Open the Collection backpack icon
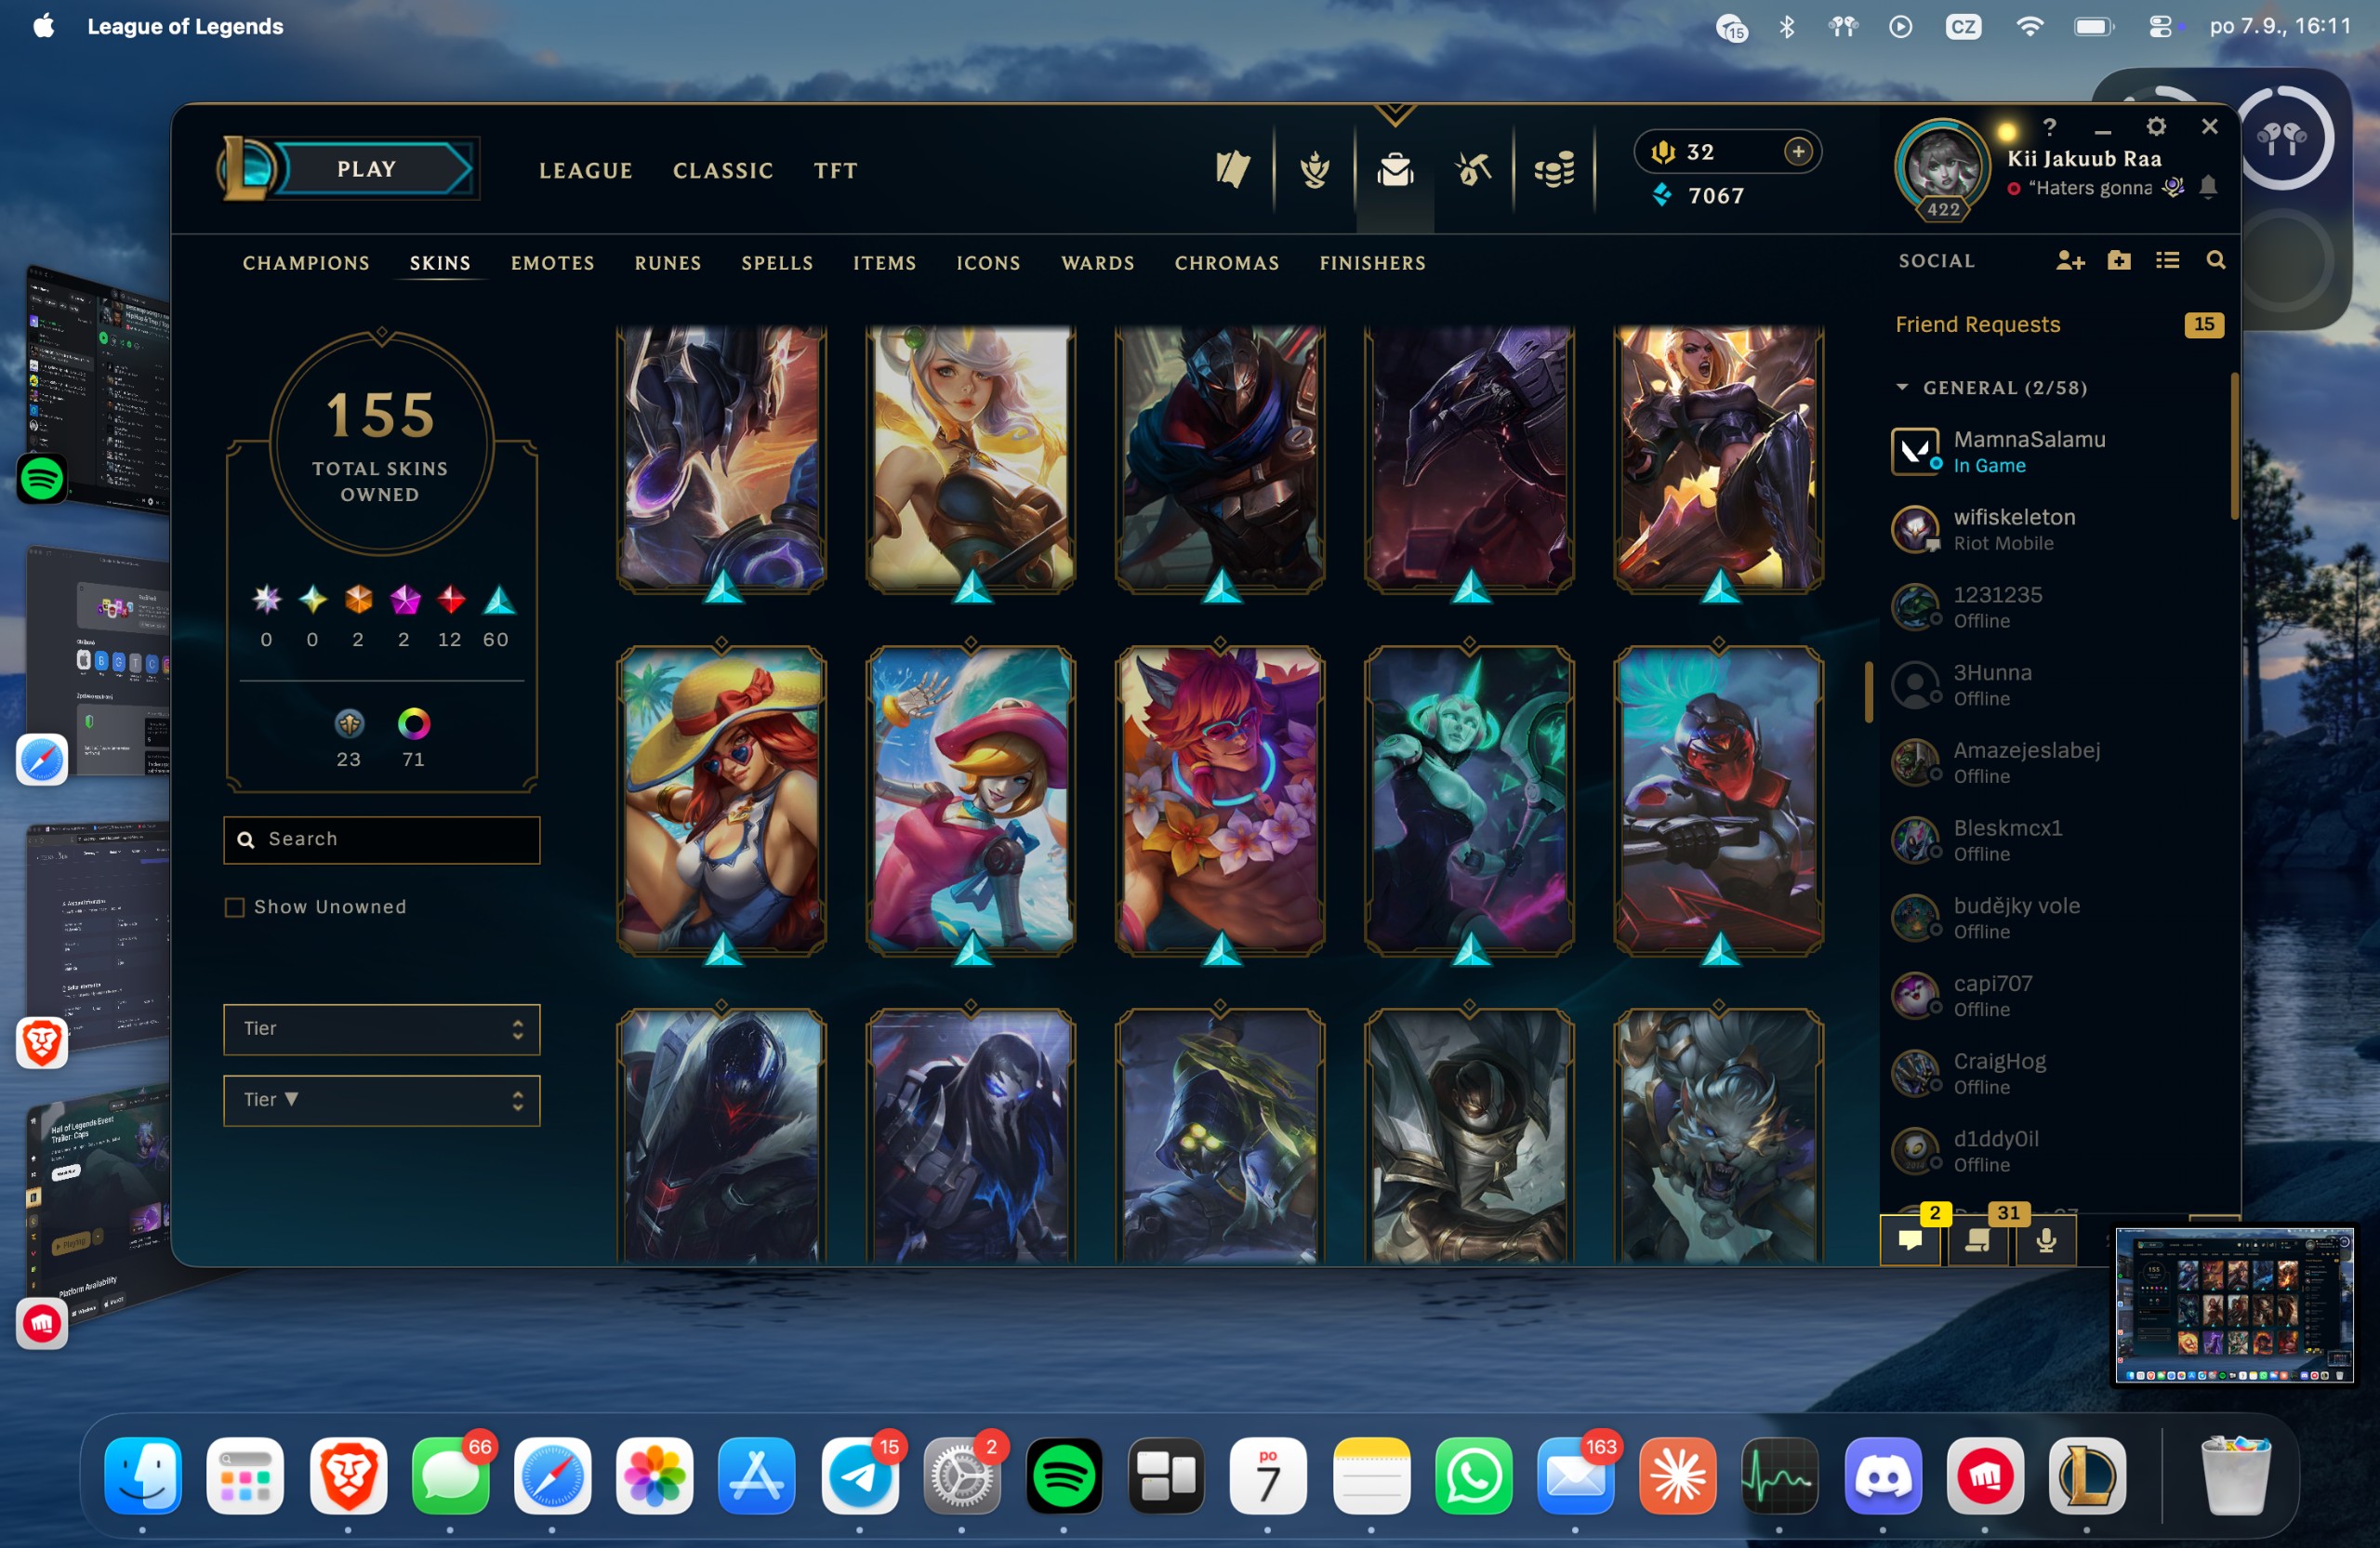 [1395, 169]
